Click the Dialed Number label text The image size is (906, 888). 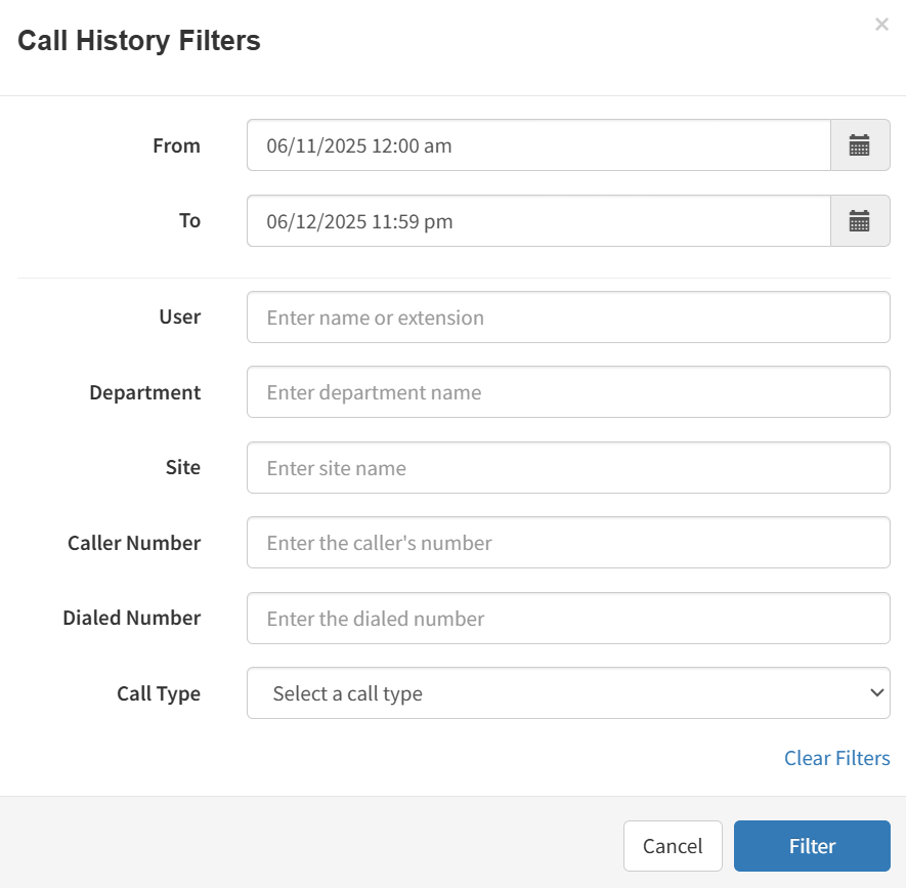click(132, 619)
